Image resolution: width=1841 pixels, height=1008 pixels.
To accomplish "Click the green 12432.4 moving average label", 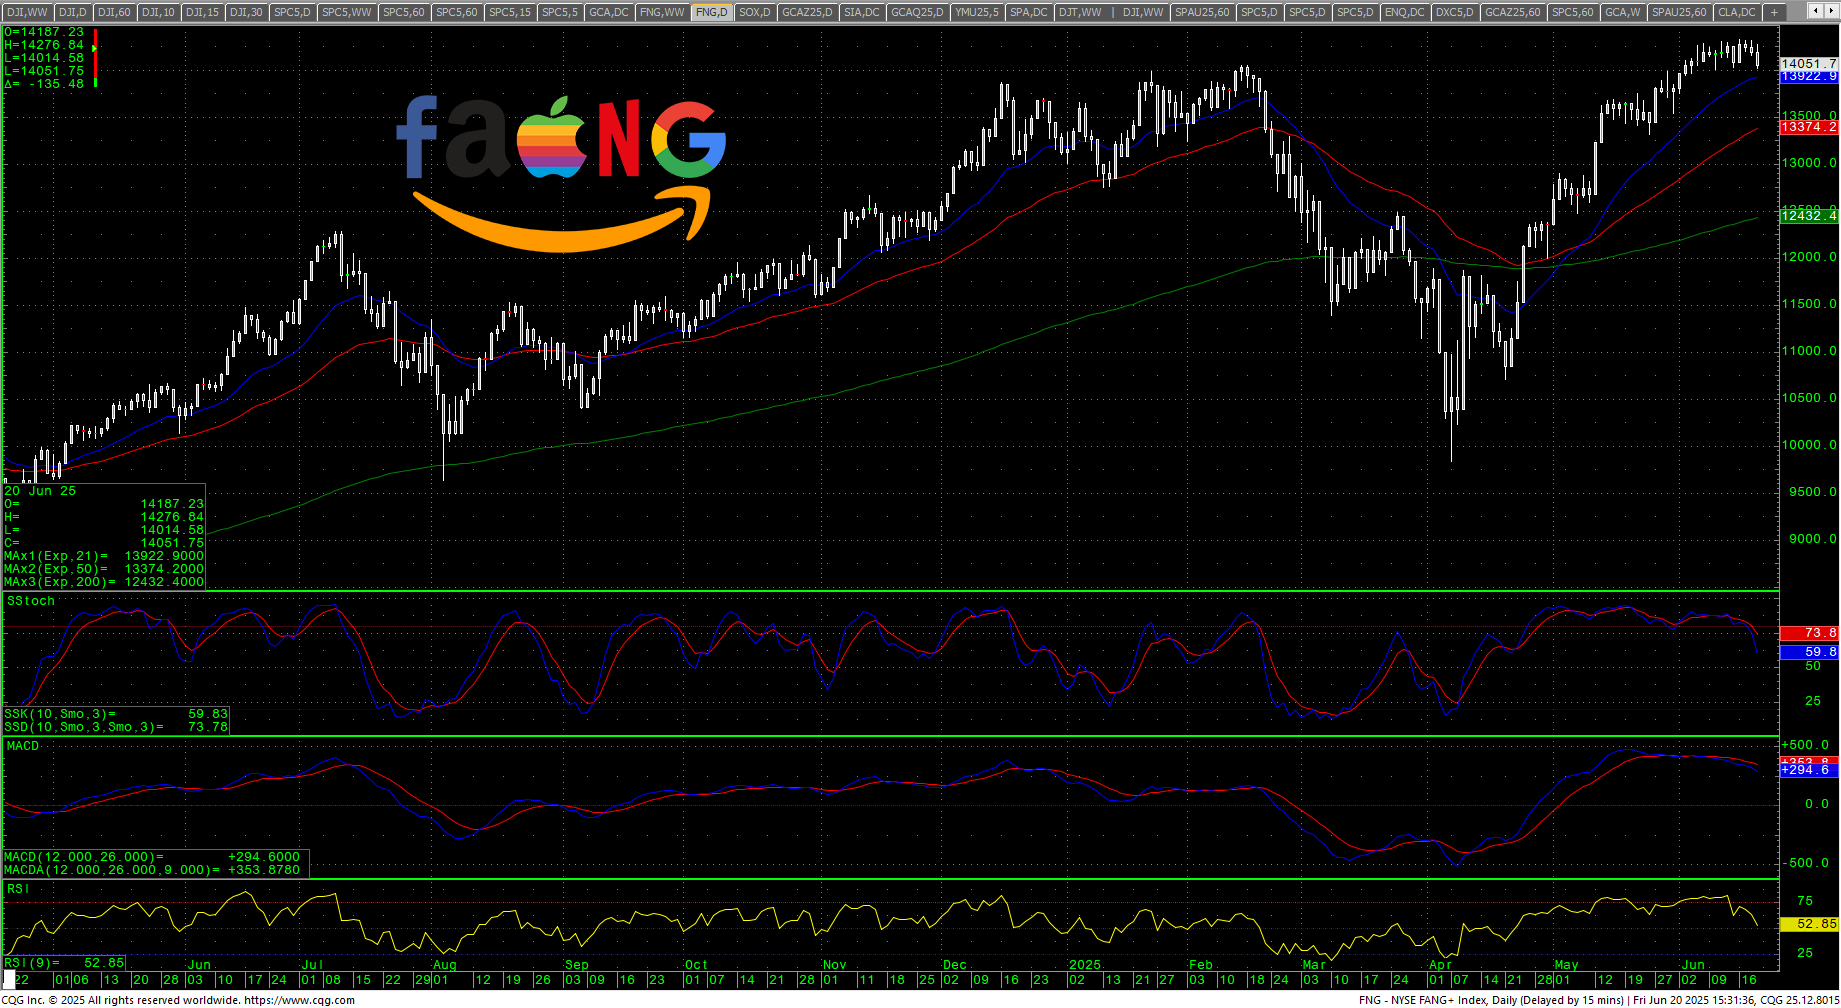I will (x=1809, y=216).
